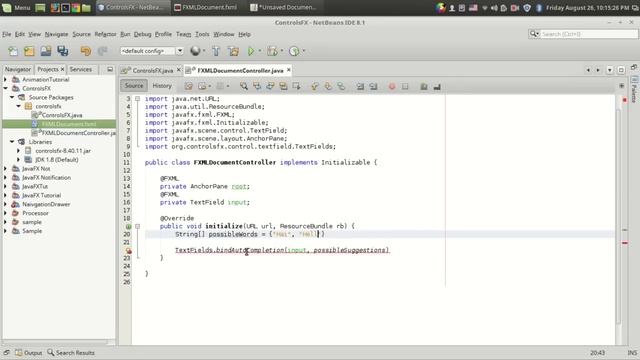Expand the controlsfx-8.40.11.jar node

[18, 151]
